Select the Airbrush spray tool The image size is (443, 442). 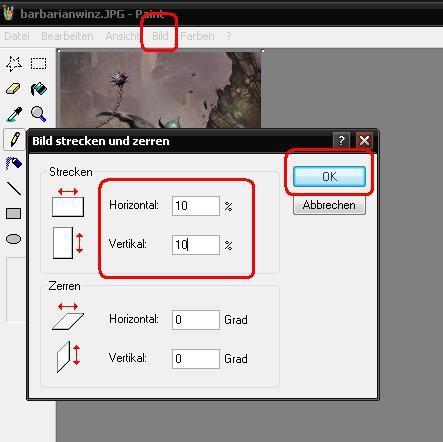[x=14, y=163]
